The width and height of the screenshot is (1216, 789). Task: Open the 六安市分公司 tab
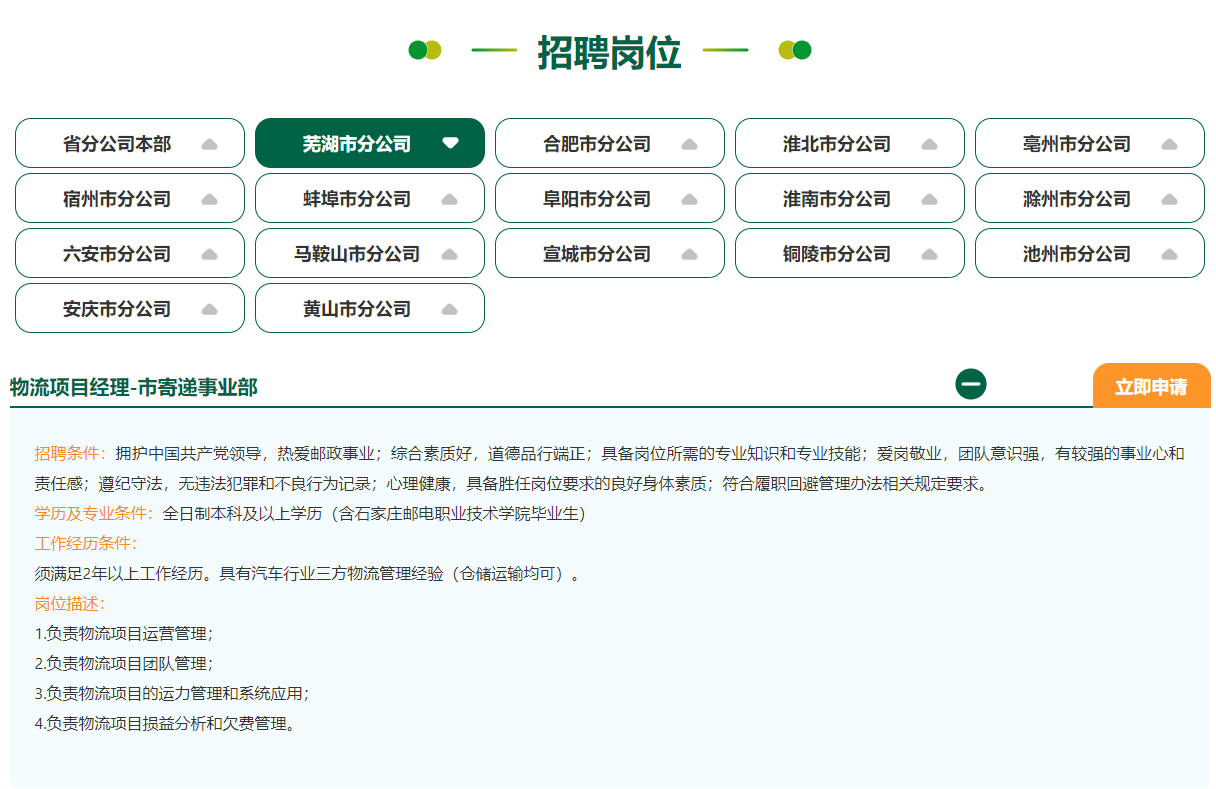130,253
